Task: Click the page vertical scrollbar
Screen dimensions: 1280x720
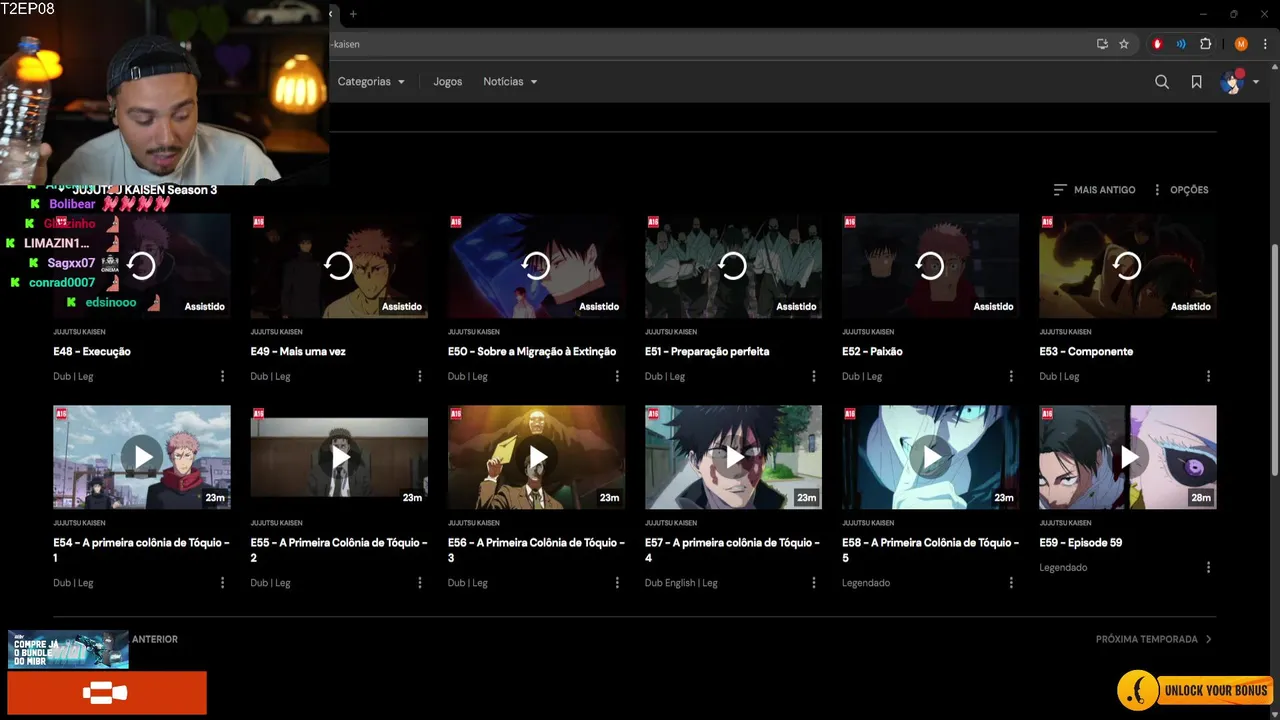Action: [x=1273, y=360]
